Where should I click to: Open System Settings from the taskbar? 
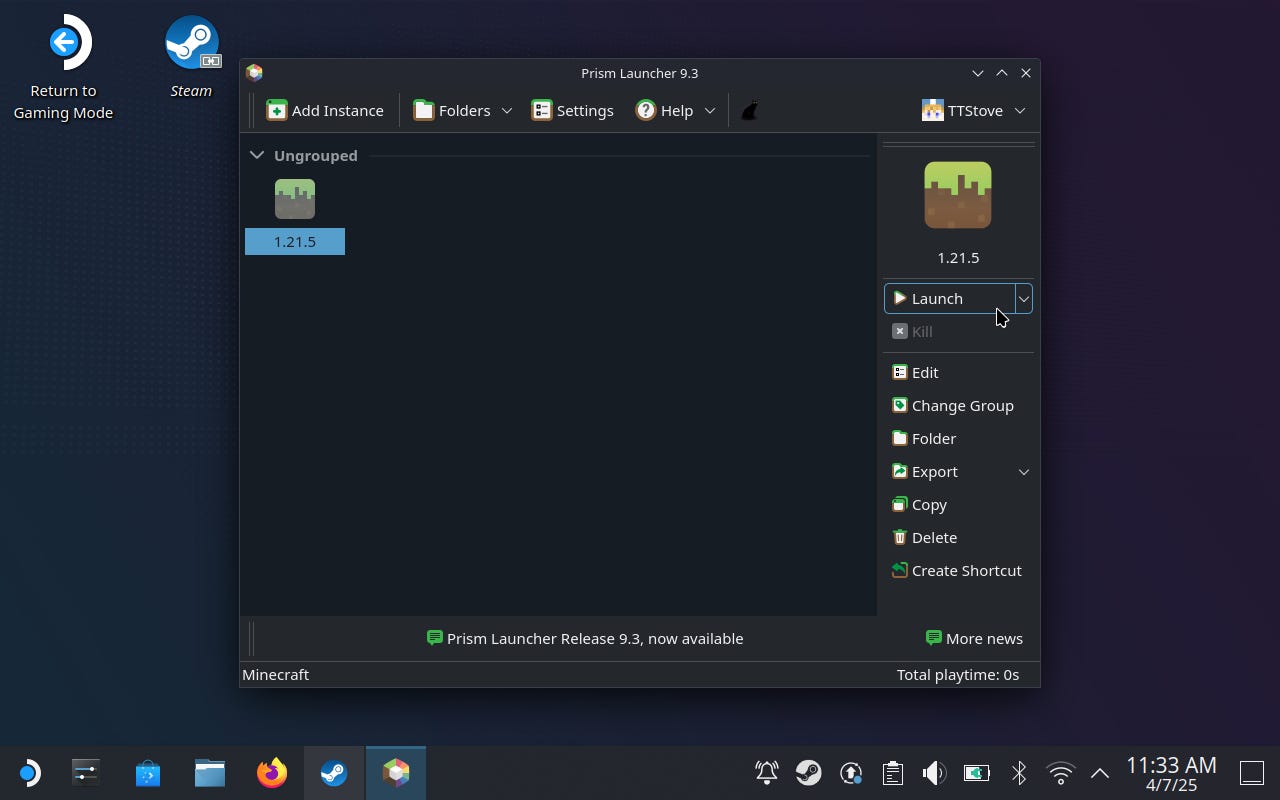click(86, 773)
